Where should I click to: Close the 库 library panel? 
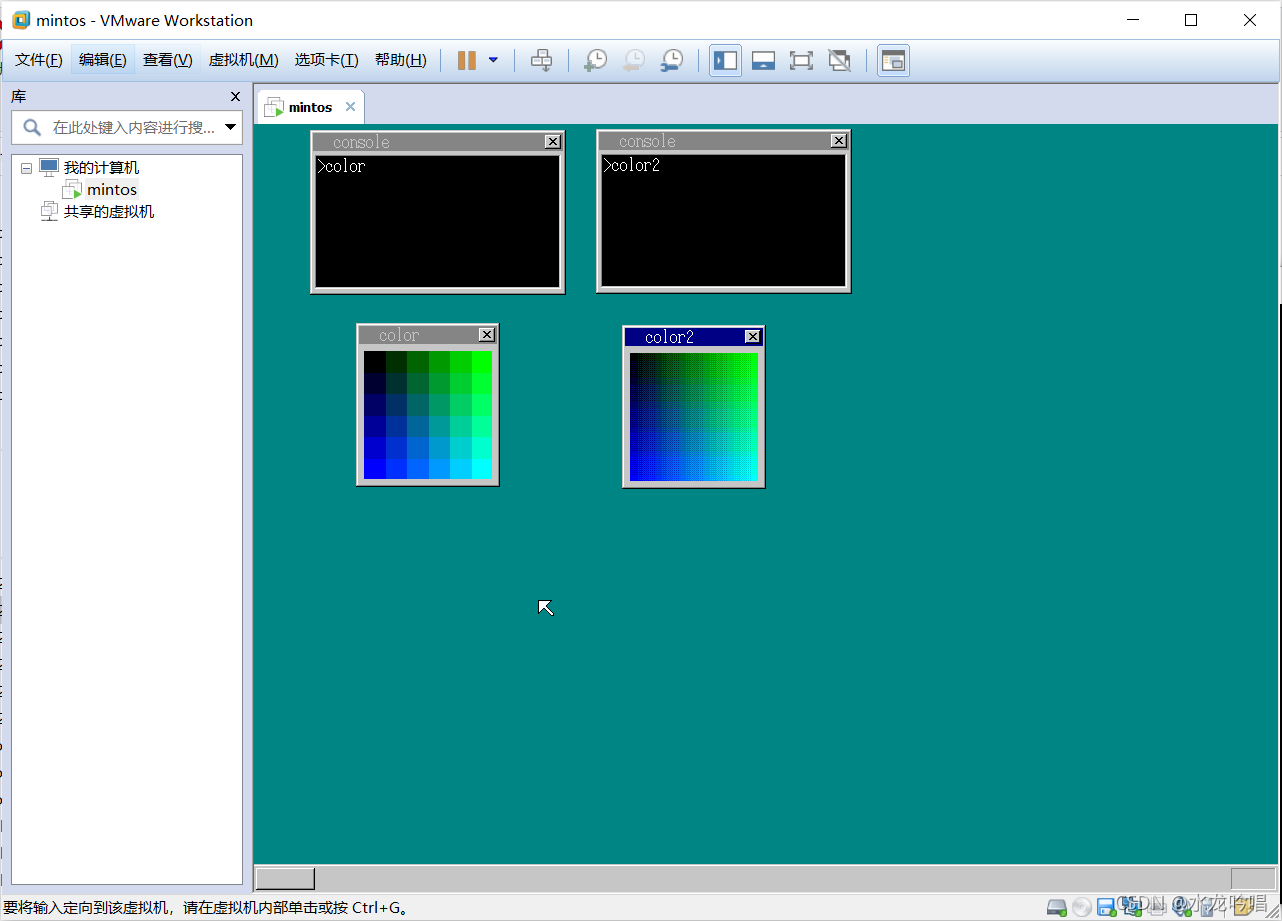235,96
